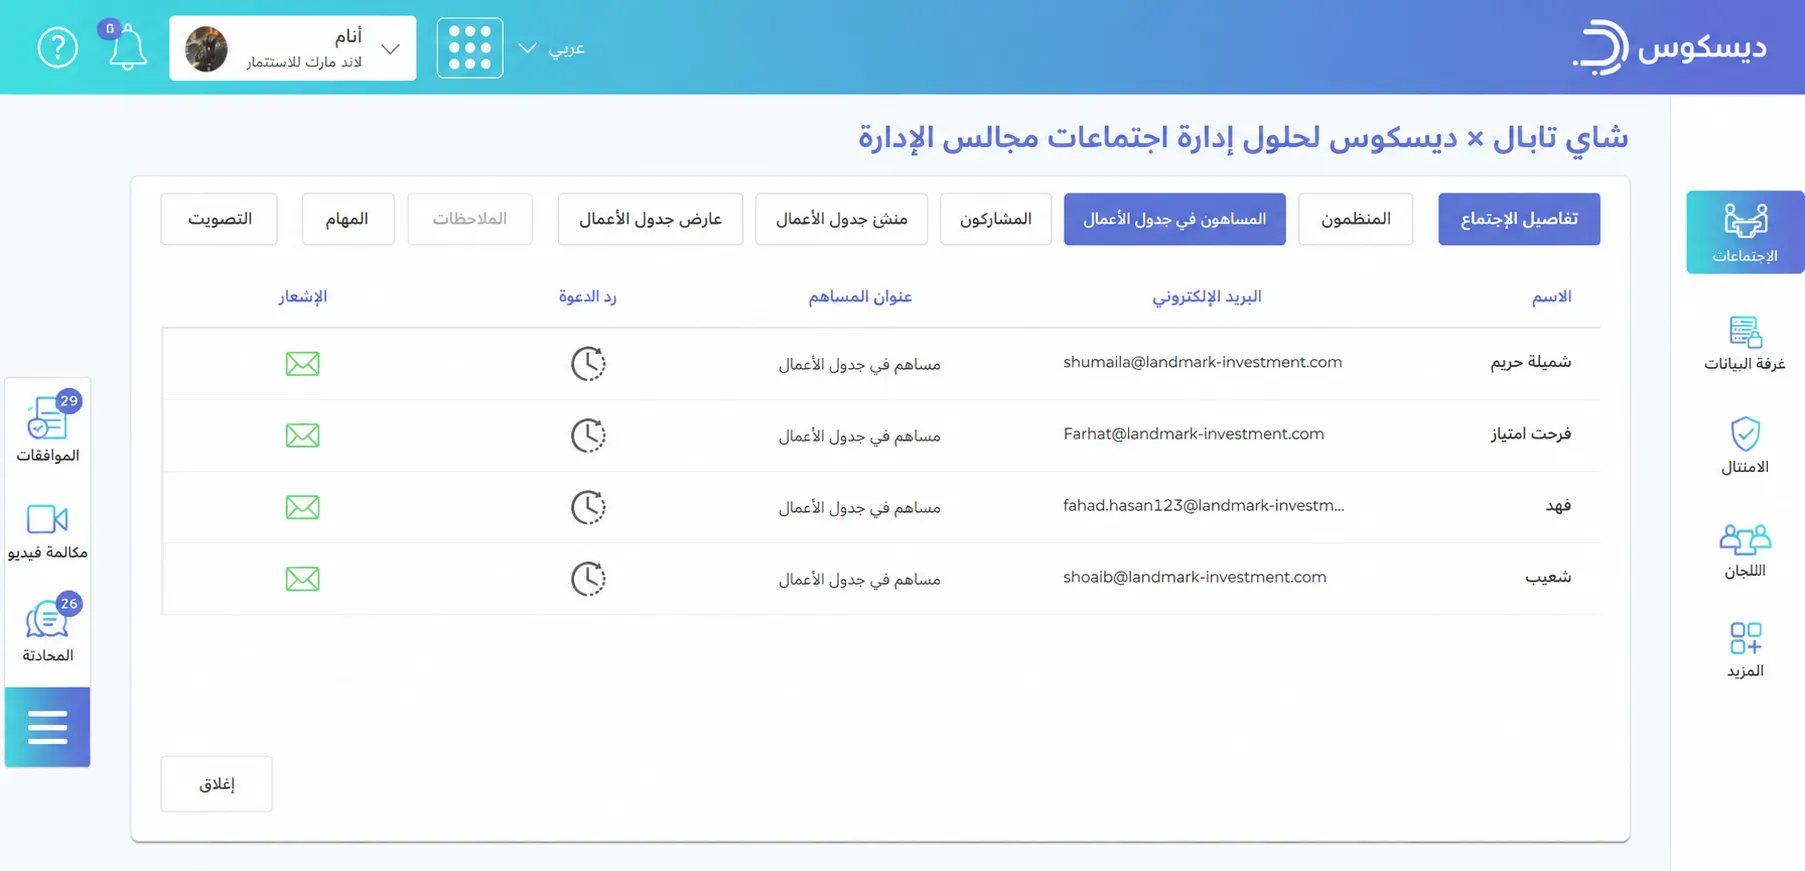
Task: Click the name شميلة حريم
Action: [1531, 363]
